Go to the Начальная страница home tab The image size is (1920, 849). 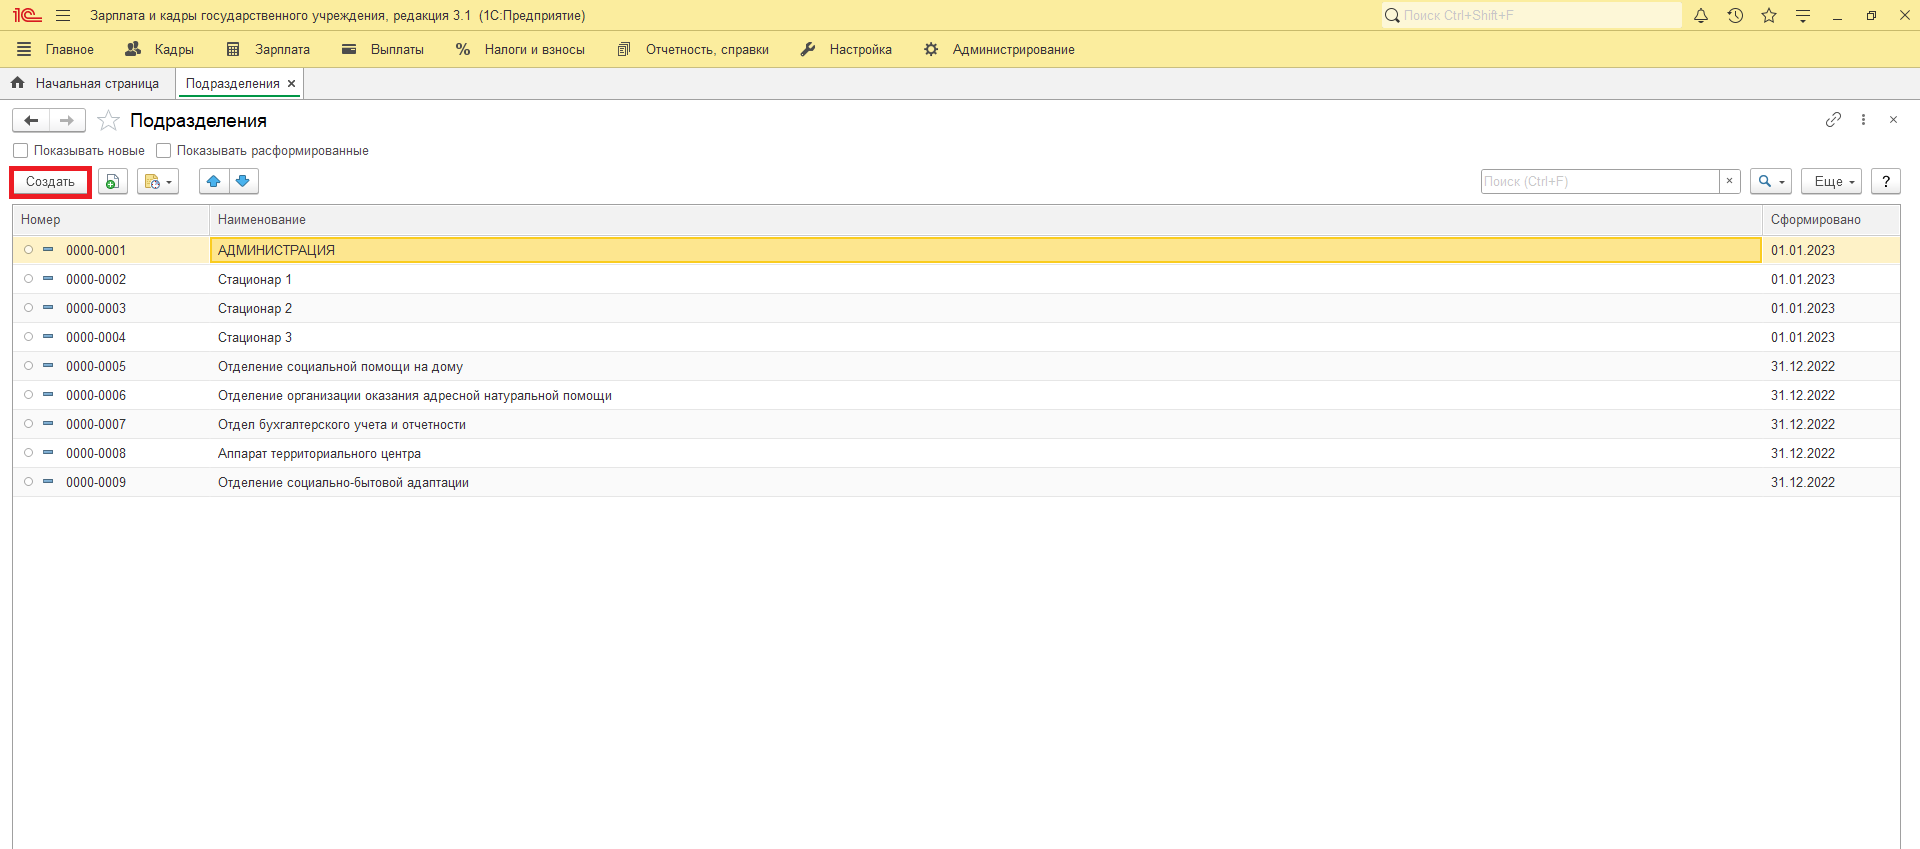(86, 83)
